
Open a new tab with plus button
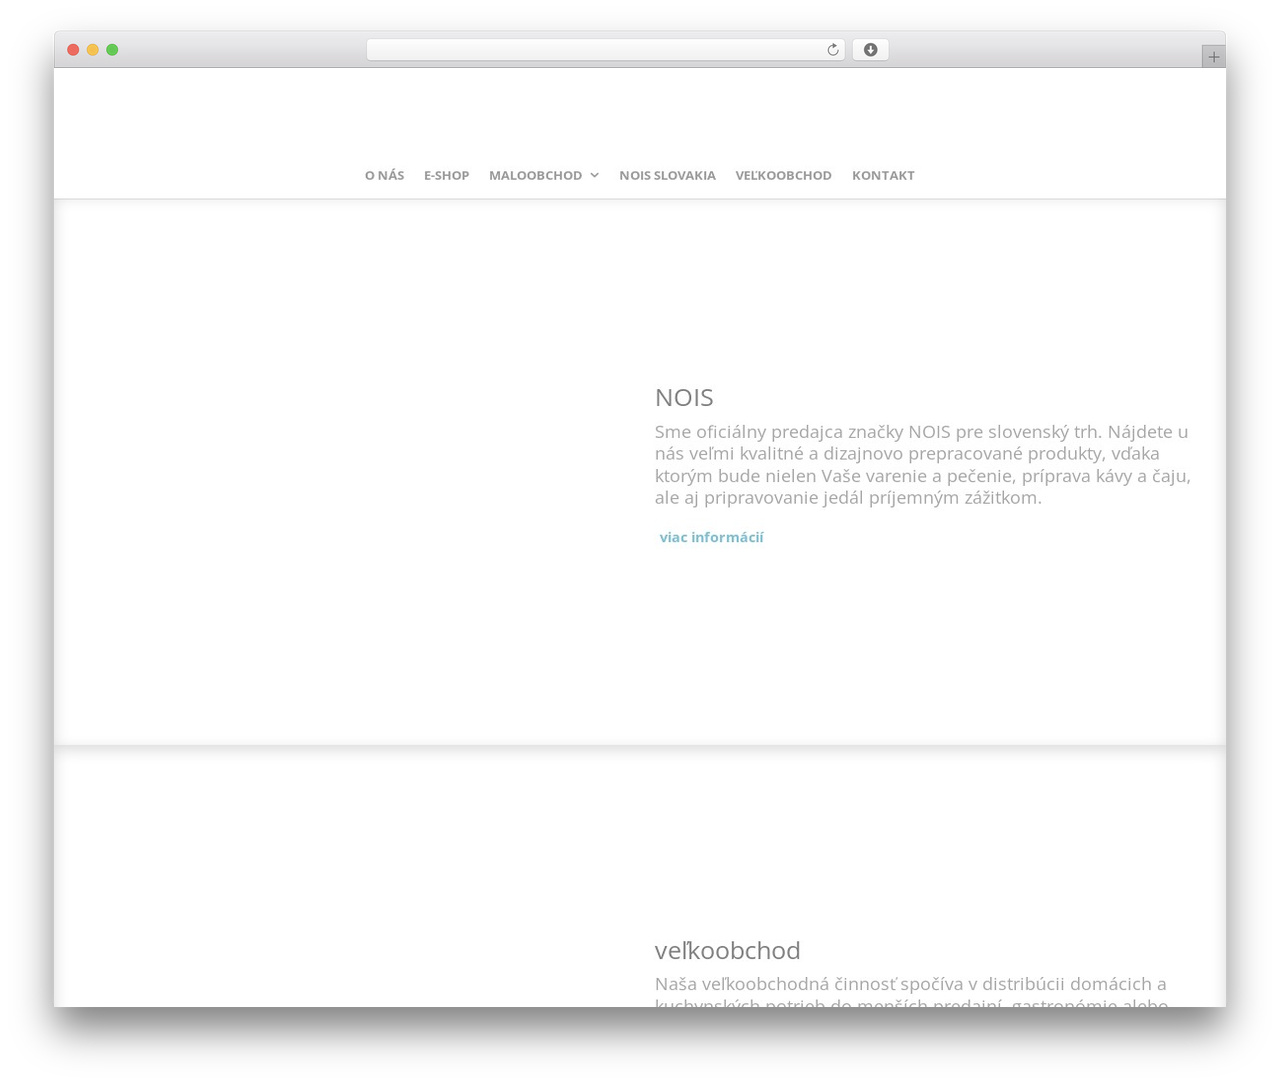pyautogui.click(x=1213, y=57)
